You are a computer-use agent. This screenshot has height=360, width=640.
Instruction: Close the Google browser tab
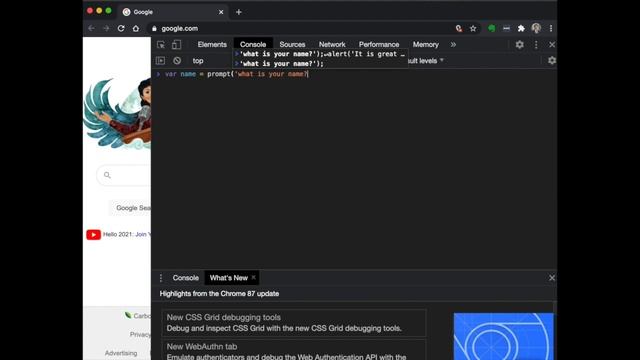tap(221, 12)
